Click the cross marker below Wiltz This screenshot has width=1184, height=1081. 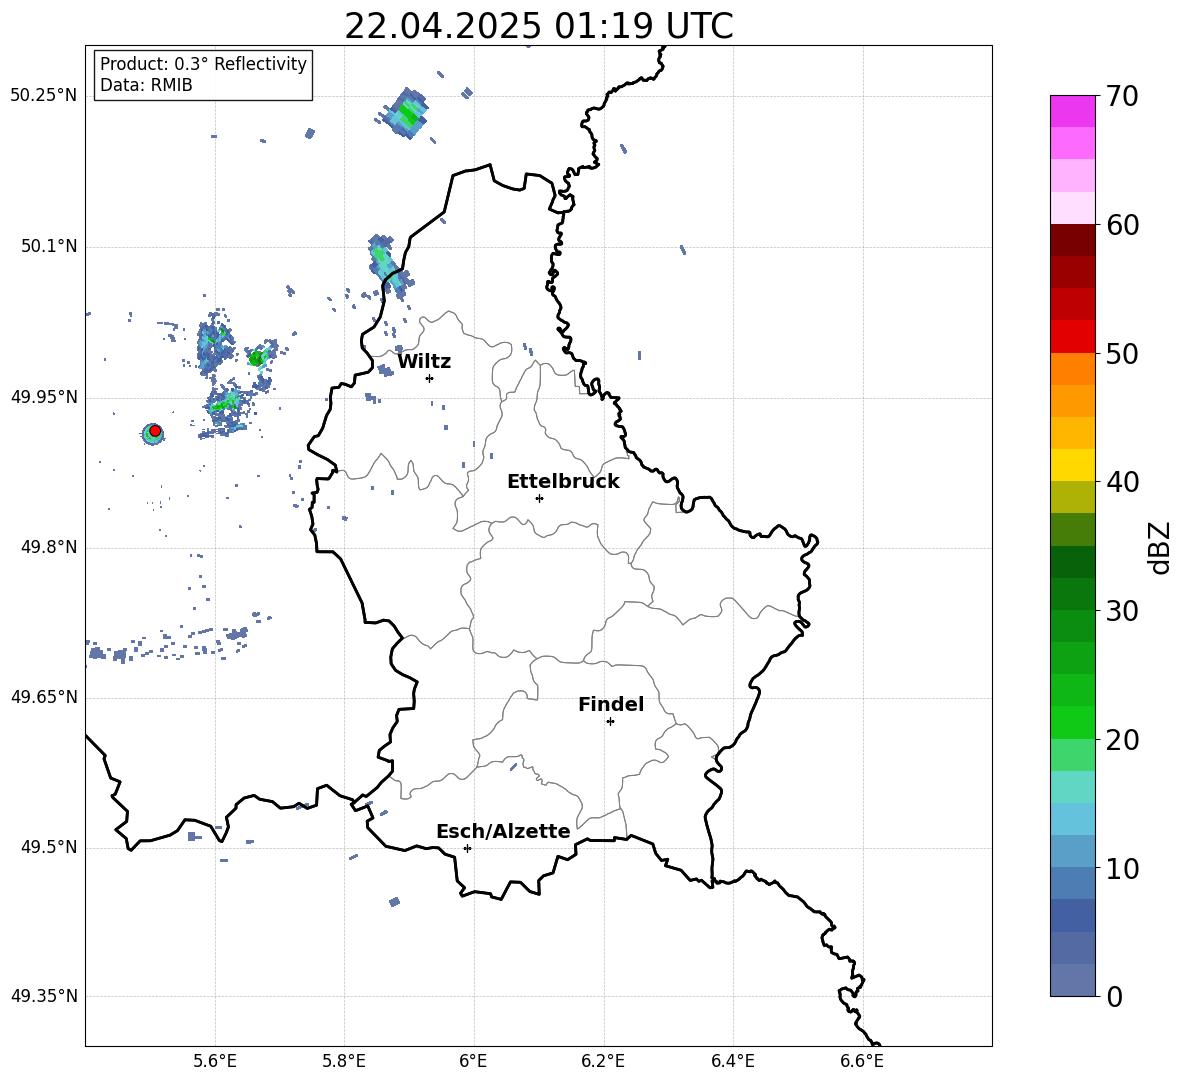[430, 378]
